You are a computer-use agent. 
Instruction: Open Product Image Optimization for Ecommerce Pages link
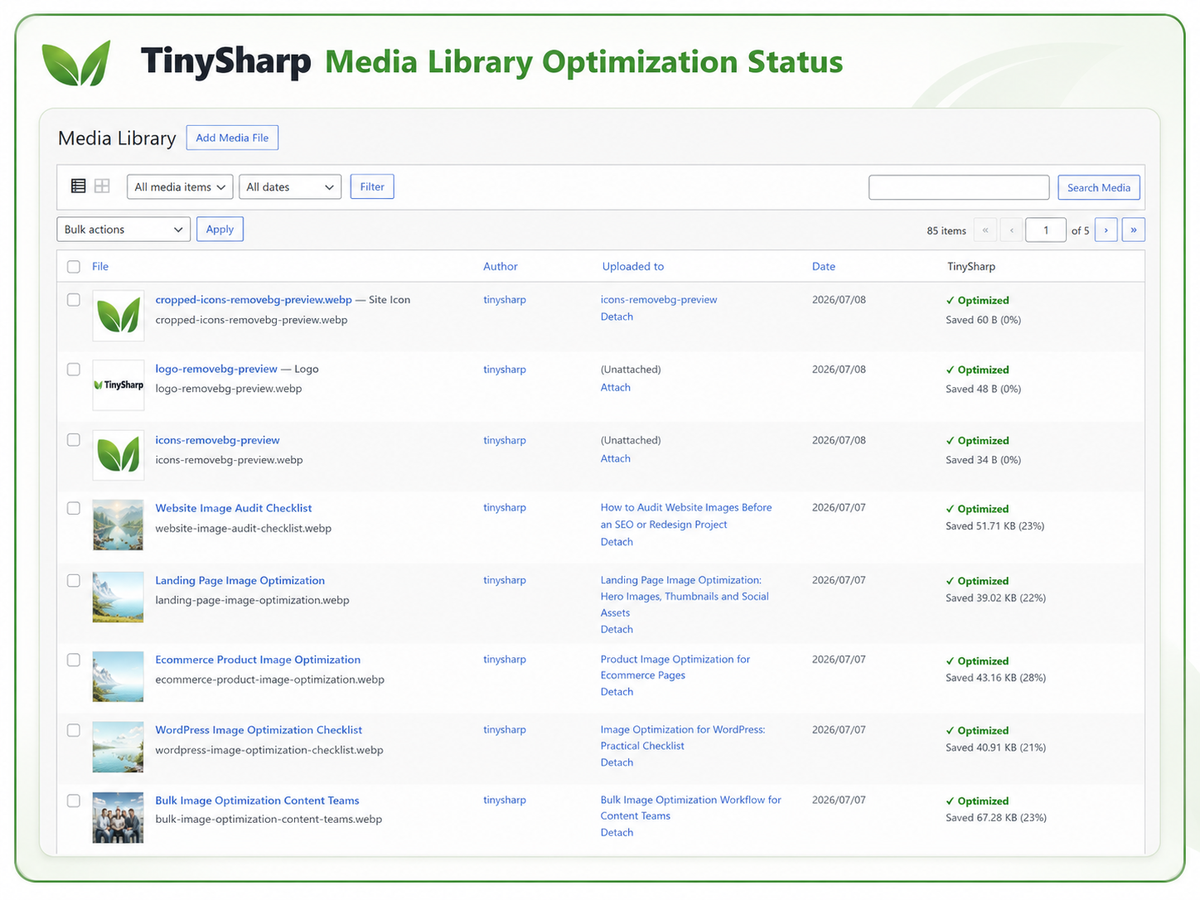pos(675,667)
